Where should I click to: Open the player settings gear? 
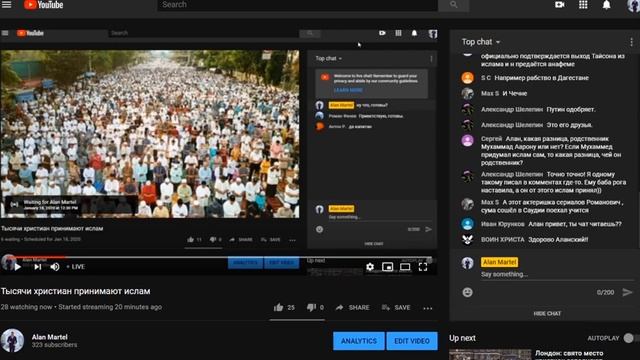pyautogui.click(x=370, y=267)
